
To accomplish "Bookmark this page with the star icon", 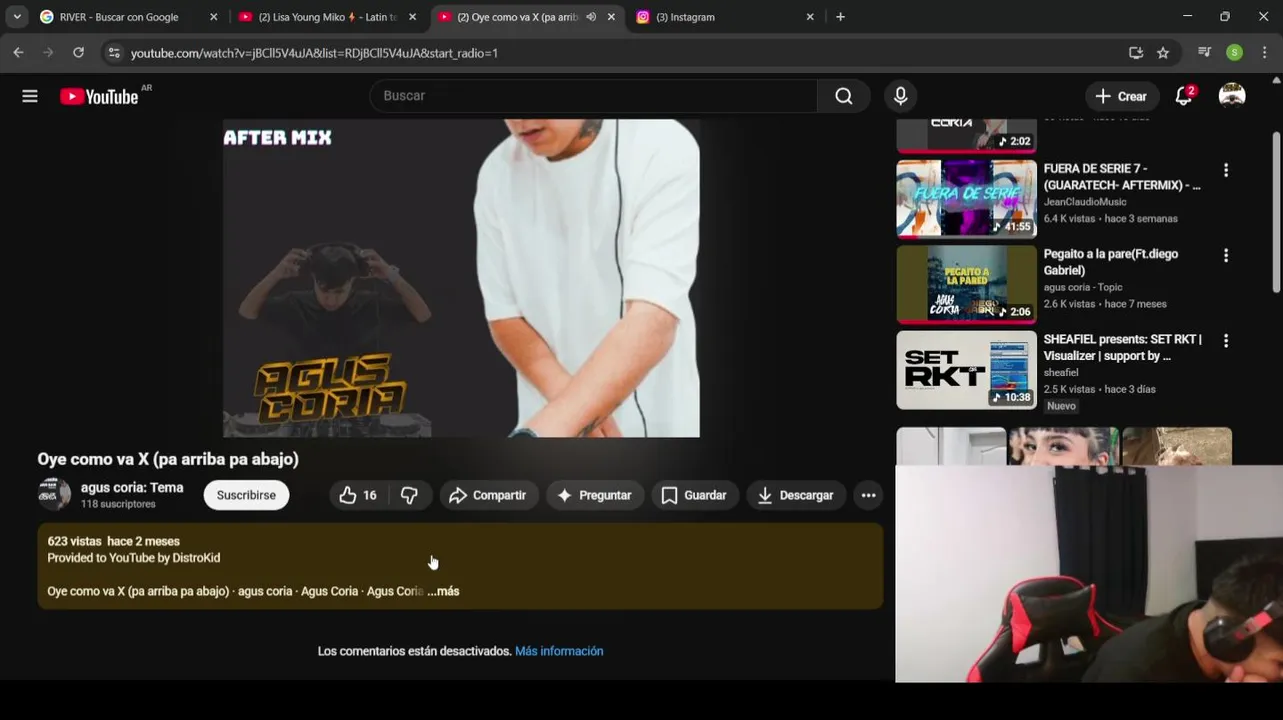I will tap(1163, 53).
